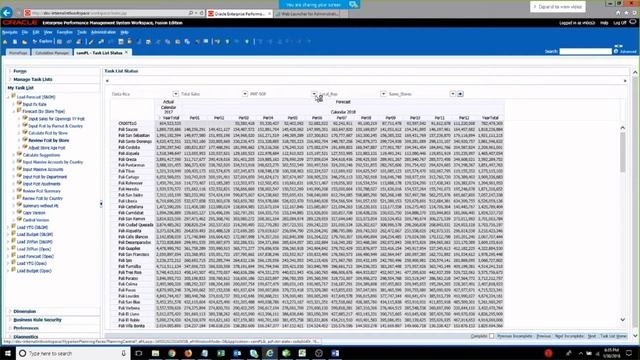This screenshot has width=640, height=360.
Task: Open the Administration menu
Action: click(x=103, y=32)
